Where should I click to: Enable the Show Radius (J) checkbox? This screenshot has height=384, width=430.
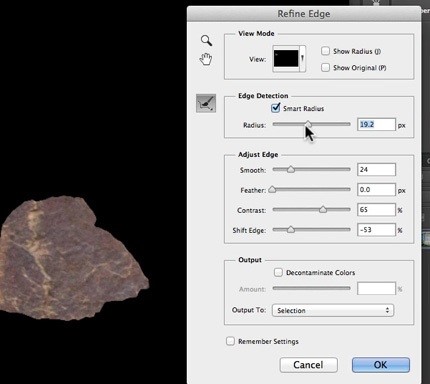point(325,51)
